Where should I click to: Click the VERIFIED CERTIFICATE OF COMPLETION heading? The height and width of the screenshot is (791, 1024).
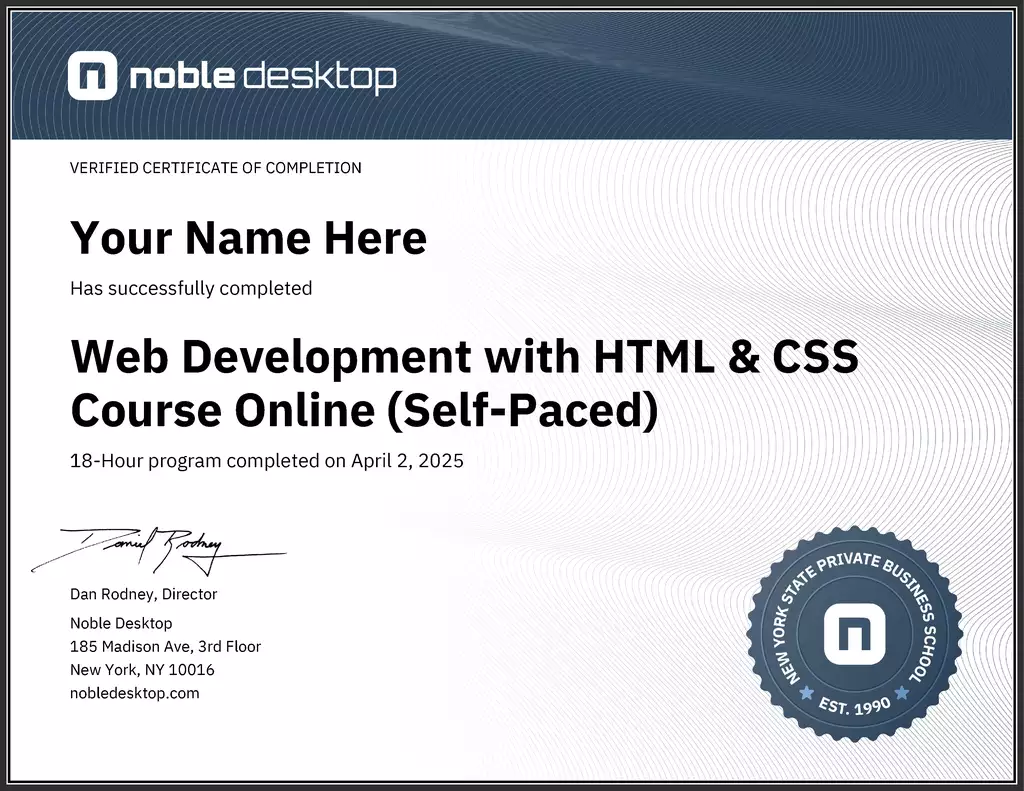215,168
